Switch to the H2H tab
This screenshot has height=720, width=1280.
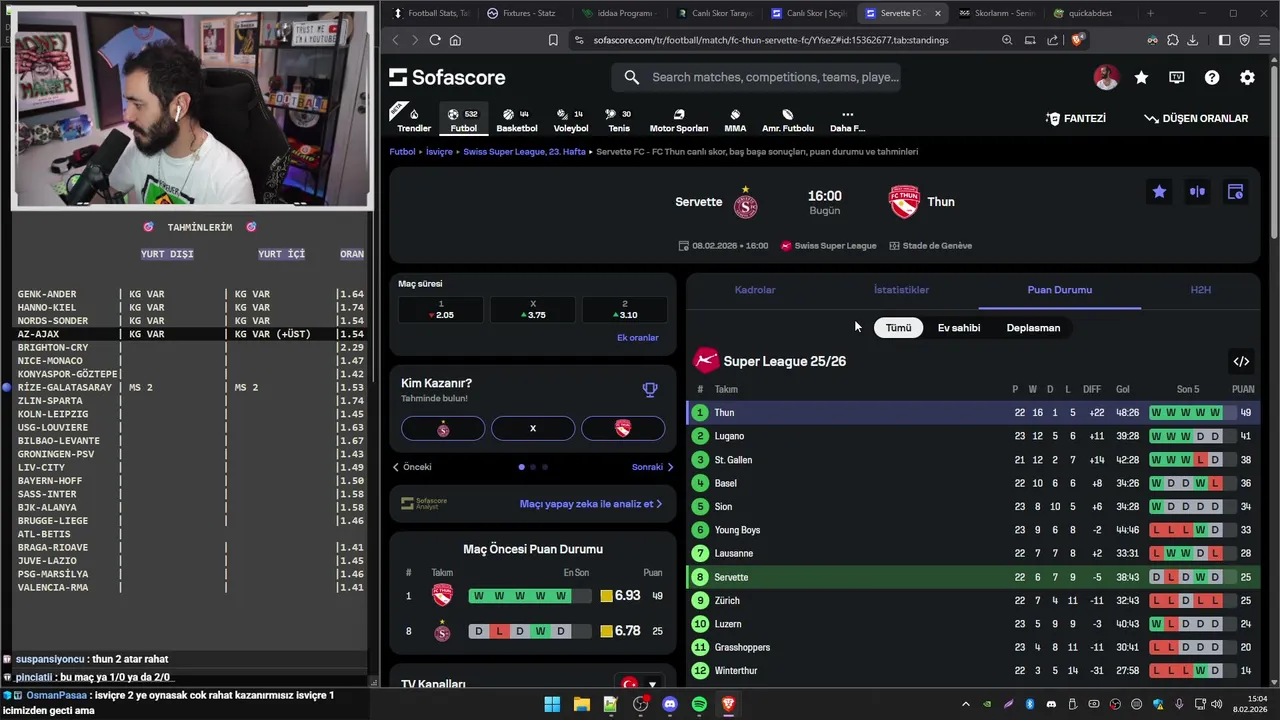tap(1201, 290)
